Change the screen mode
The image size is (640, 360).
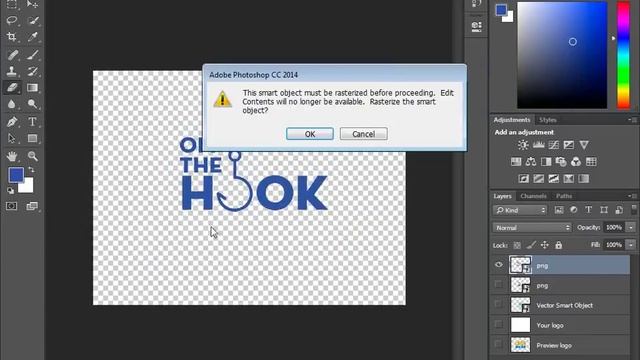click(x=32, y=206)
